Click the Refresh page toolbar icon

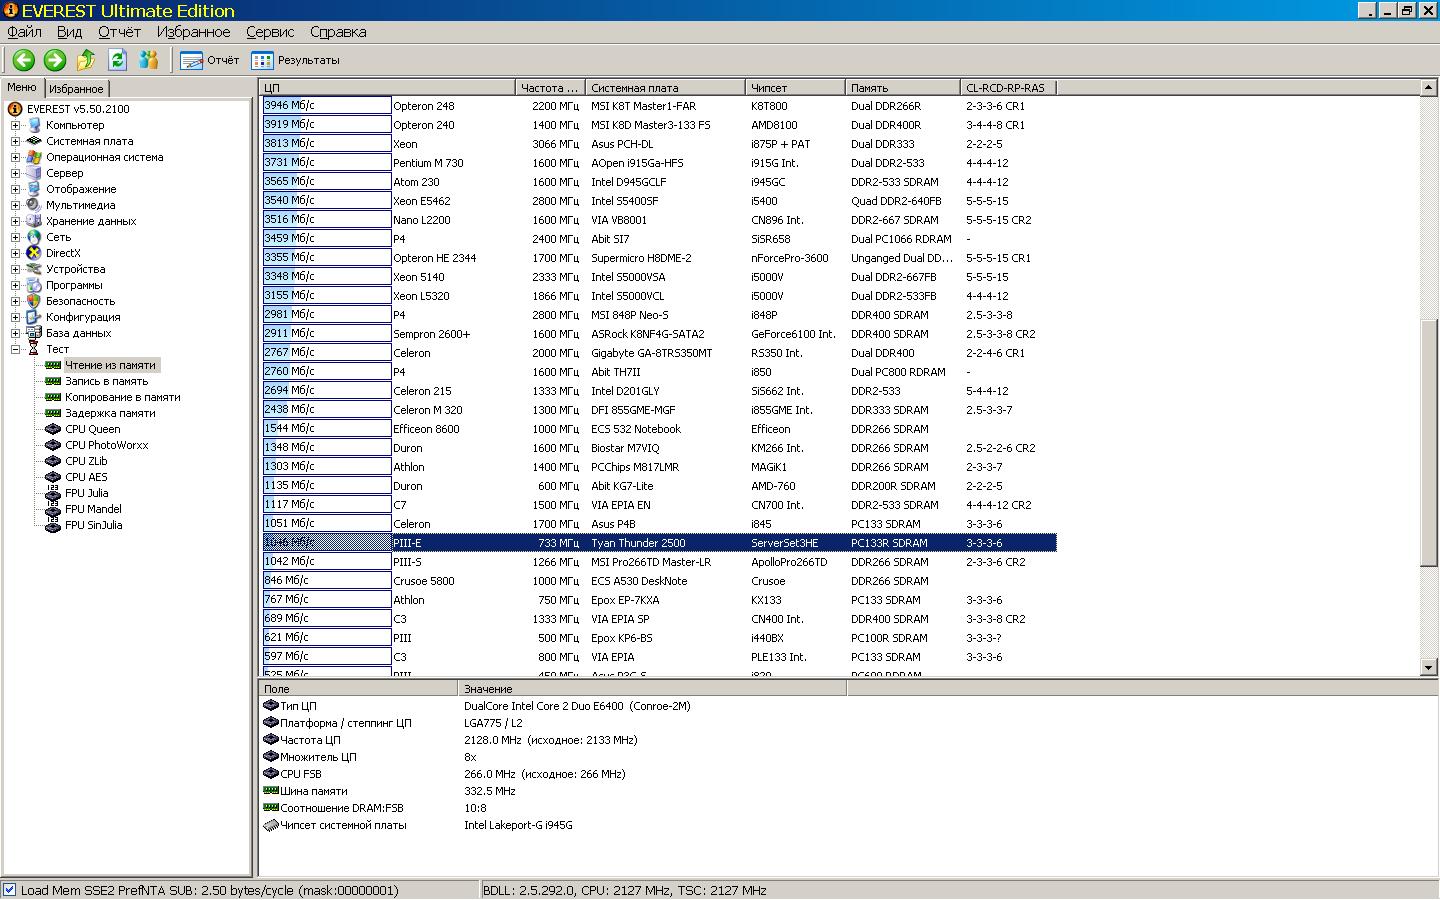(x=118, y=60)
